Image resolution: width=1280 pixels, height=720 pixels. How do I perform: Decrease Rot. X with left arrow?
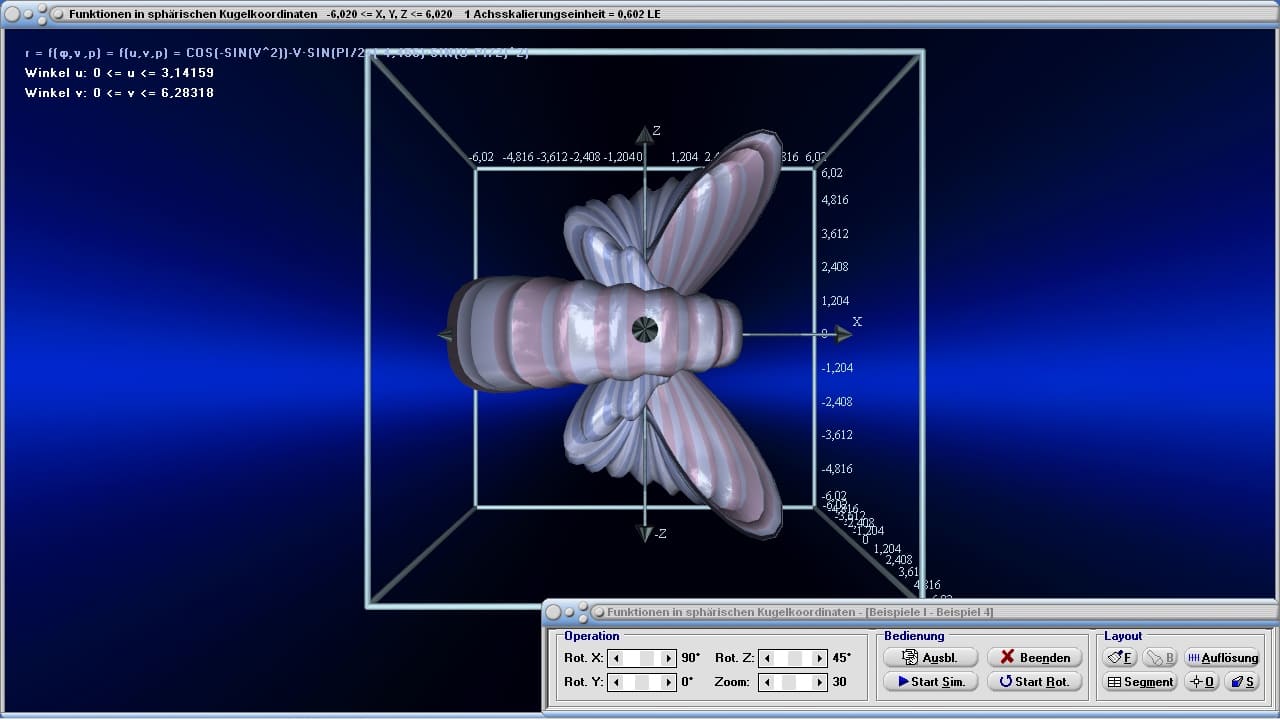point(616,658)
